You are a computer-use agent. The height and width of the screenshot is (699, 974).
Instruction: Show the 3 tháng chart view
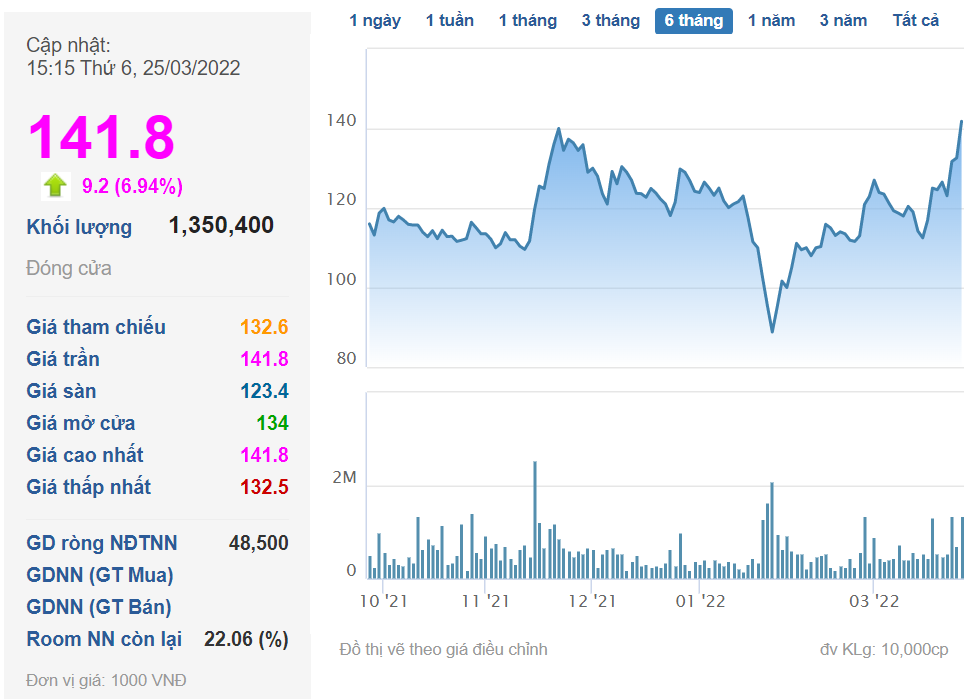click(x=610, y=21)
